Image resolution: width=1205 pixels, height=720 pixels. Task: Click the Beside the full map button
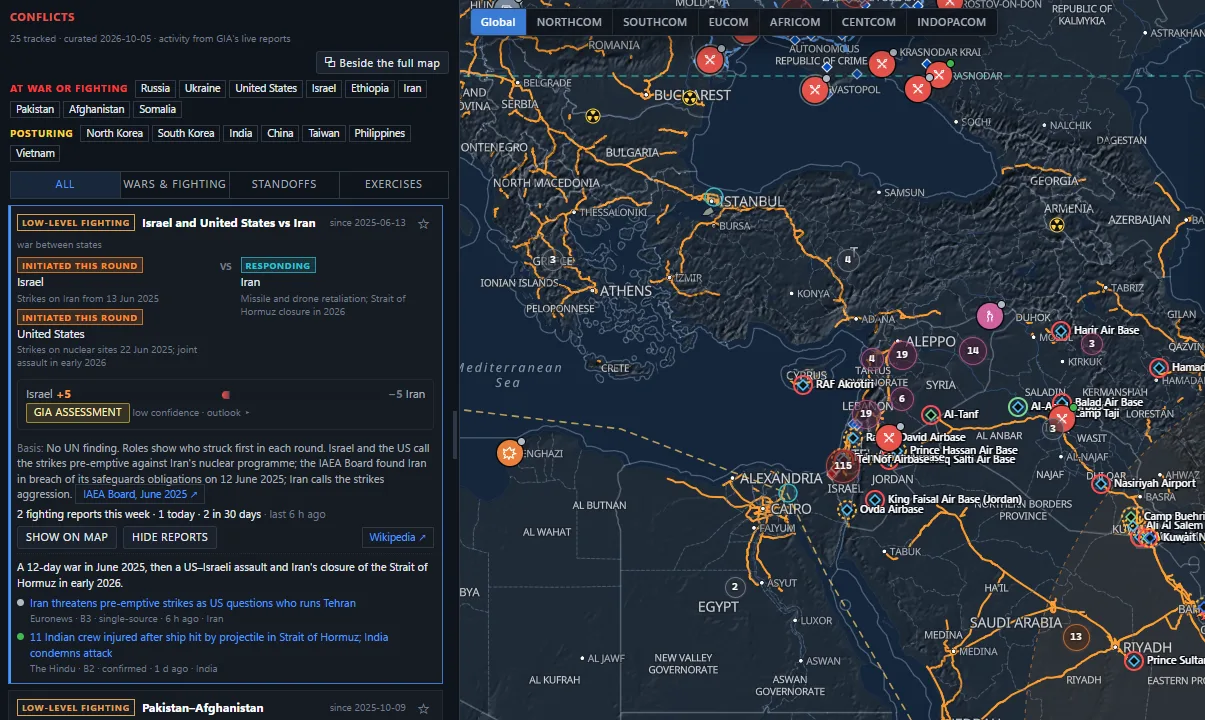click(382, 63)
